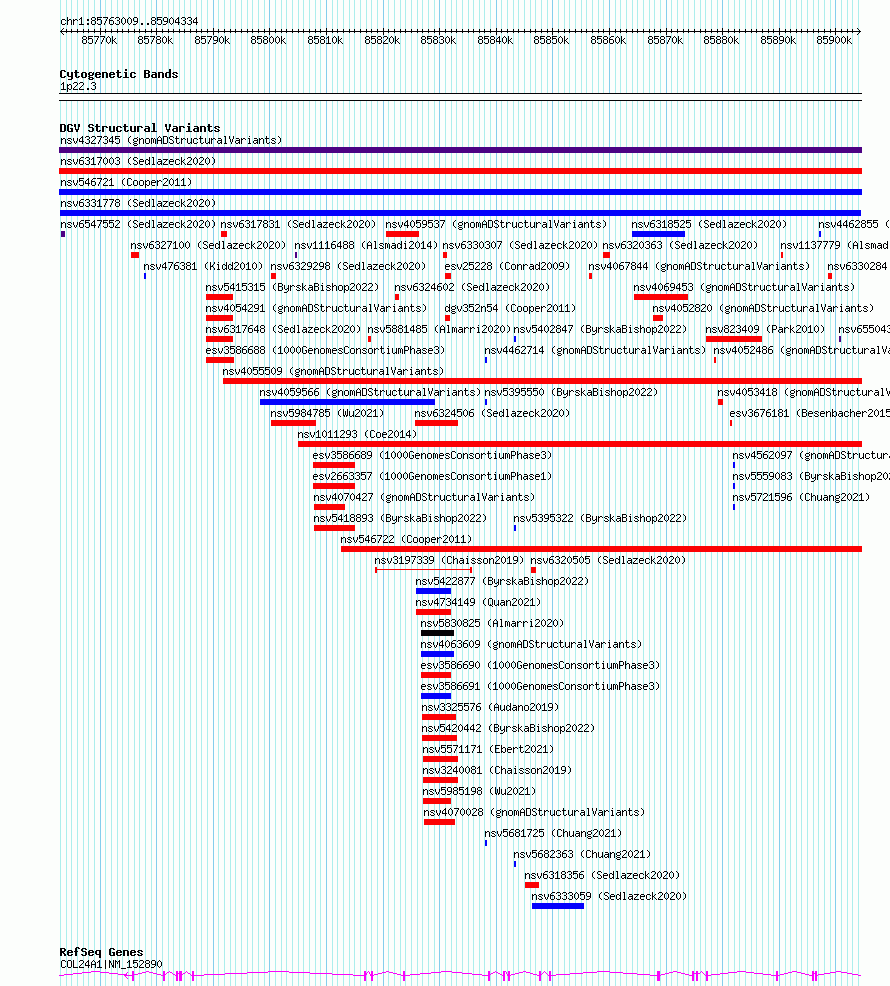Click nsv6547552 (Sedlazeck2020) label

pyautogui.click(x=138, y=224)
